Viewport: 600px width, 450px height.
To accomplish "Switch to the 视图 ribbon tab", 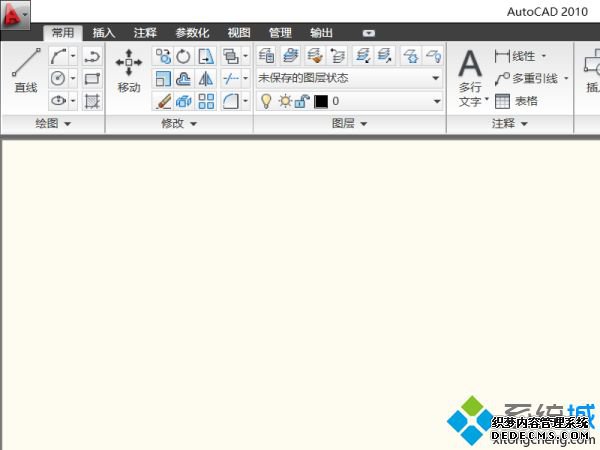I will coord(239,33).
